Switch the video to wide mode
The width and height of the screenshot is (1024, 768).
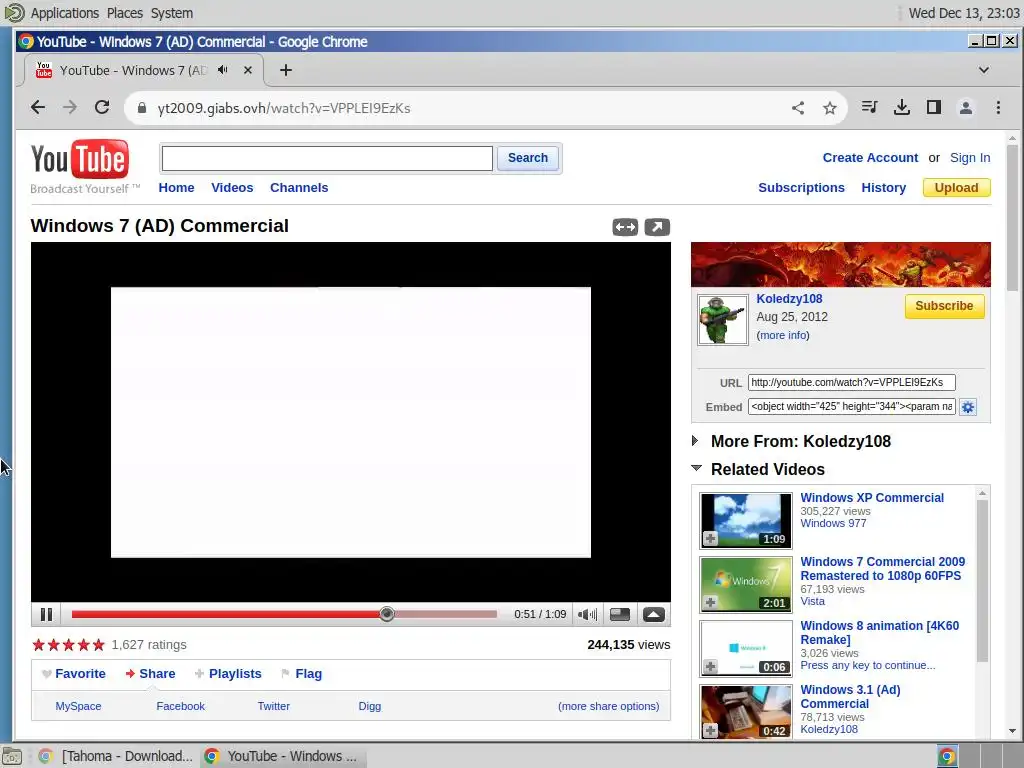(x=625, y=227)
